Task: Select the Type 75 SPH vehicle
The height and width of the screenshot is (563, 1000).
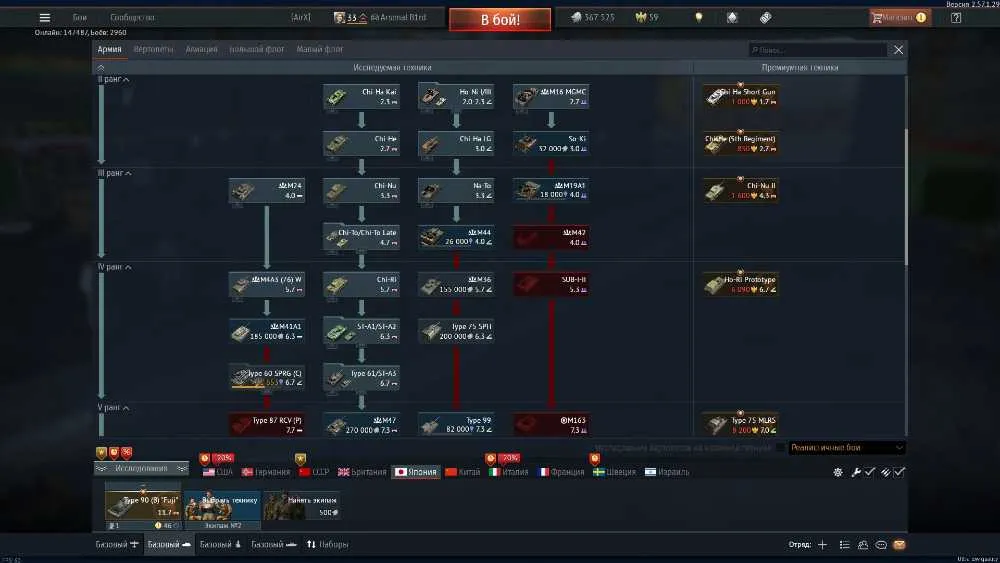Action: click(456, 331)
